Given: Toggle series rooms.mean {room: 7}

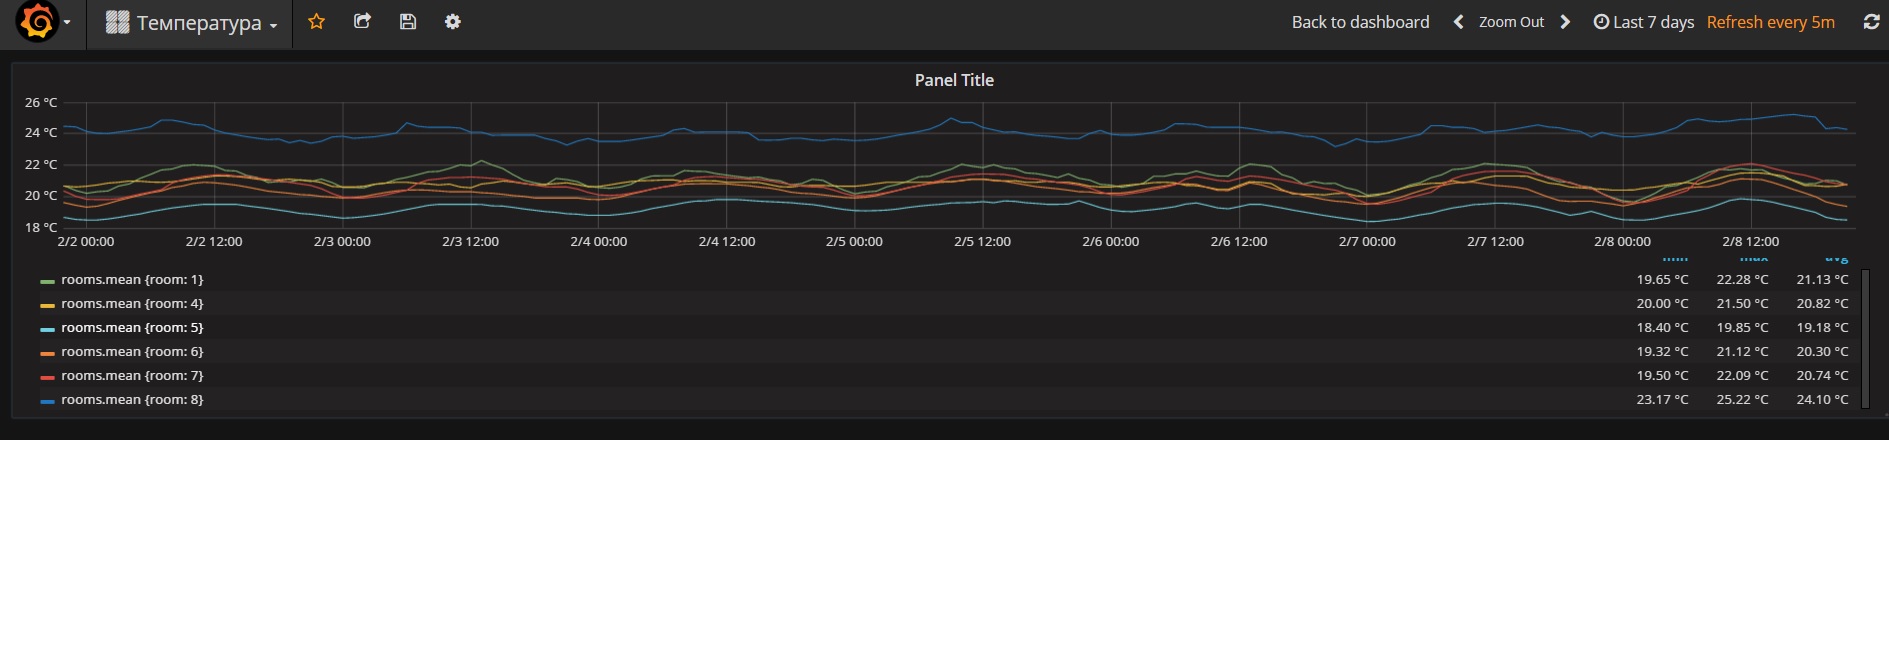Looking at the screenshot, I should coord(132,376).
